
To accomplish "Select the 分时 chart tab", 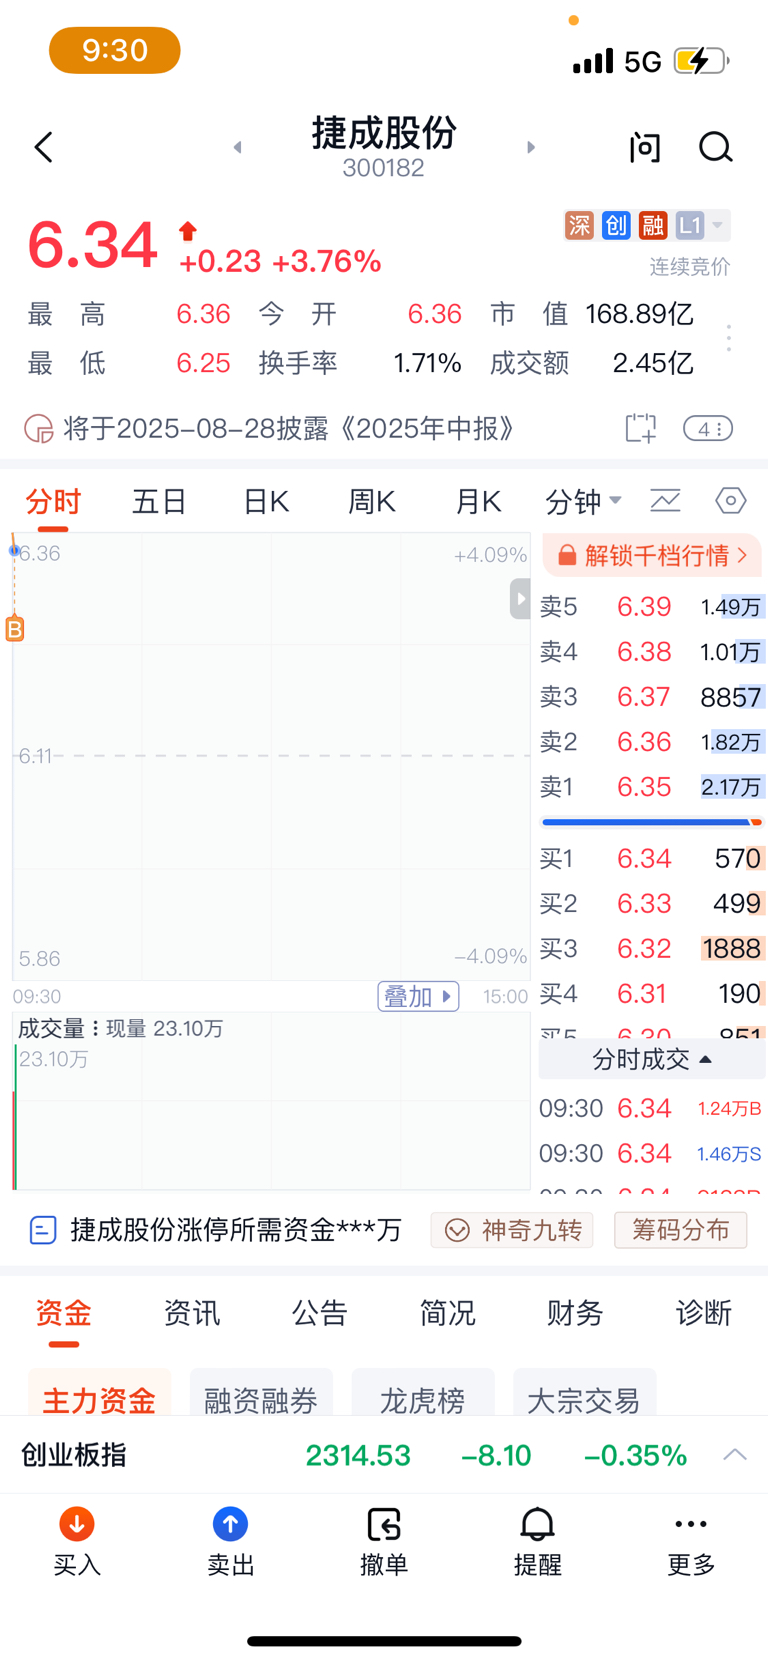I will 53,501.
